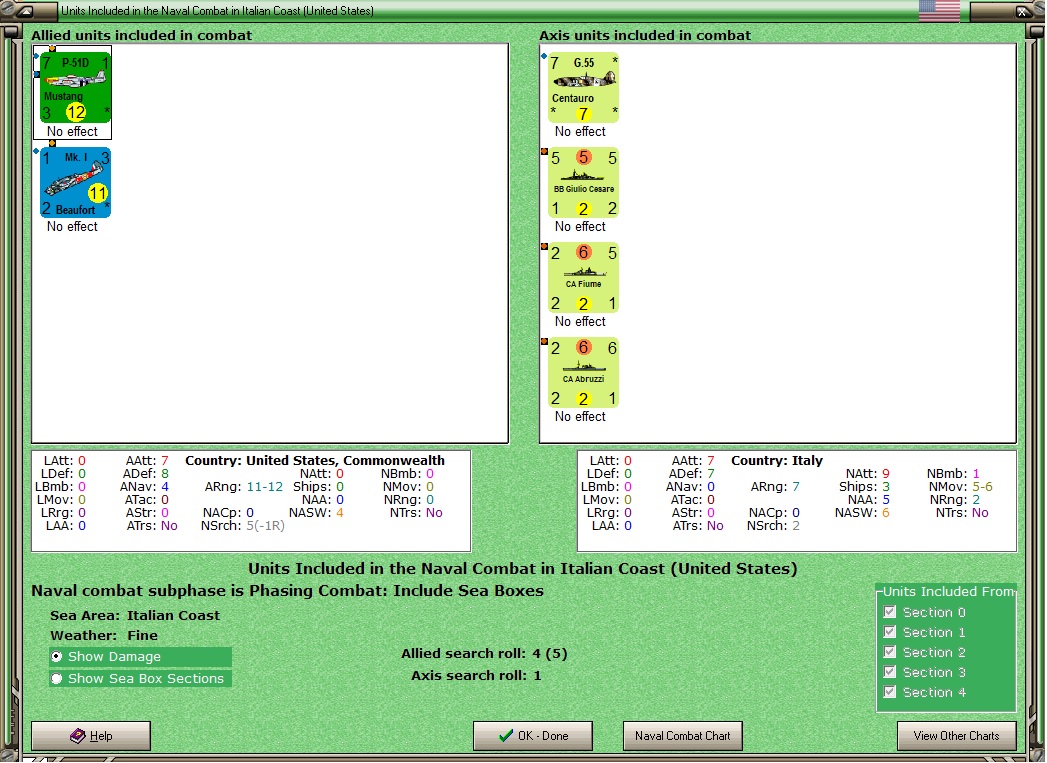This screenshot has width=1047, height=763.
Task: Open the Naval Combat Chart
Action: point(682,736)
